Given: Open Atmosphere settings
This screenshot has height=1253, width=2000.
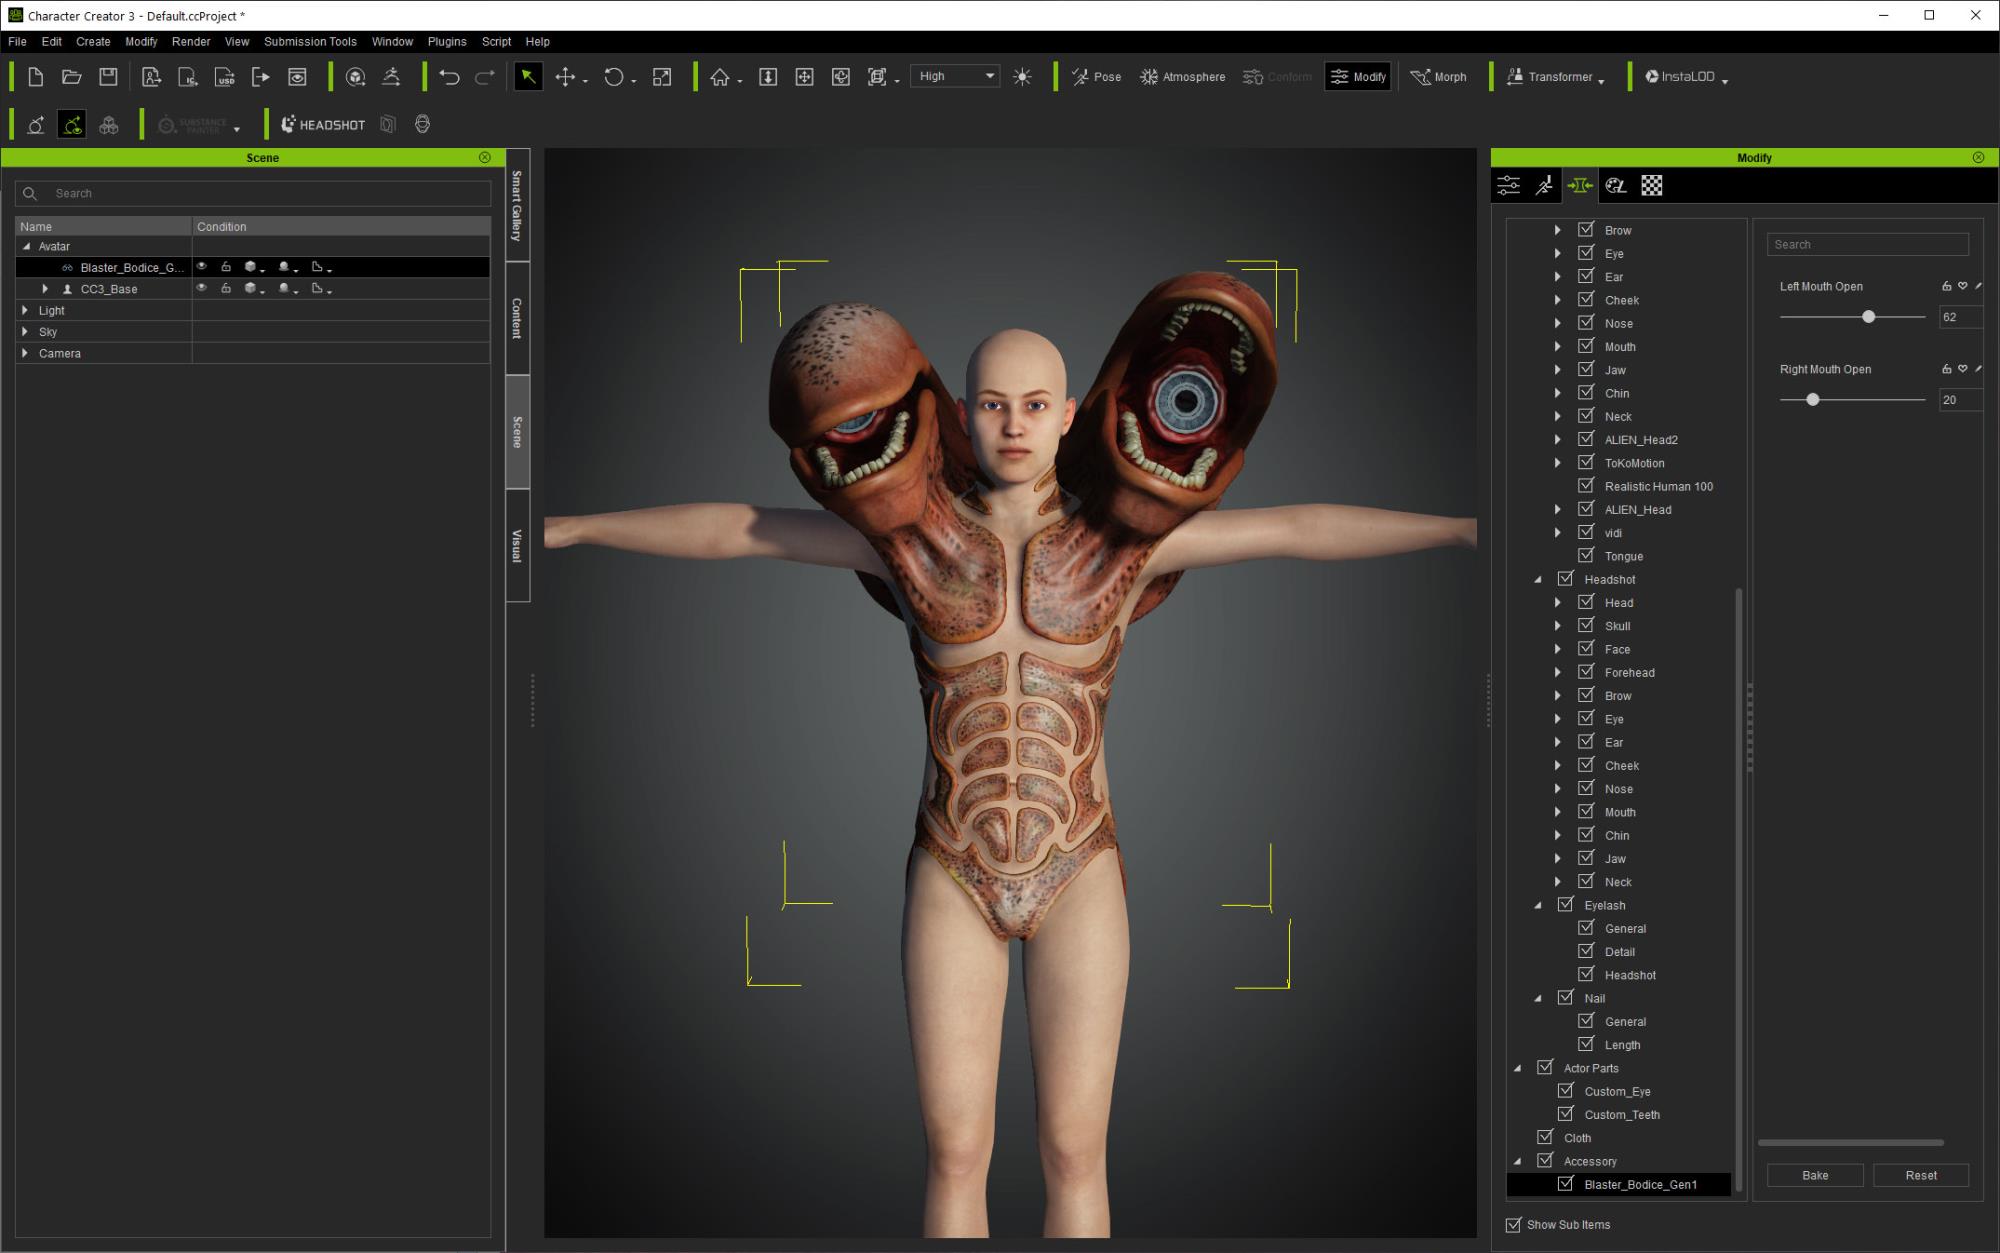Looking at the screenshot, I should coord(1182,77).
